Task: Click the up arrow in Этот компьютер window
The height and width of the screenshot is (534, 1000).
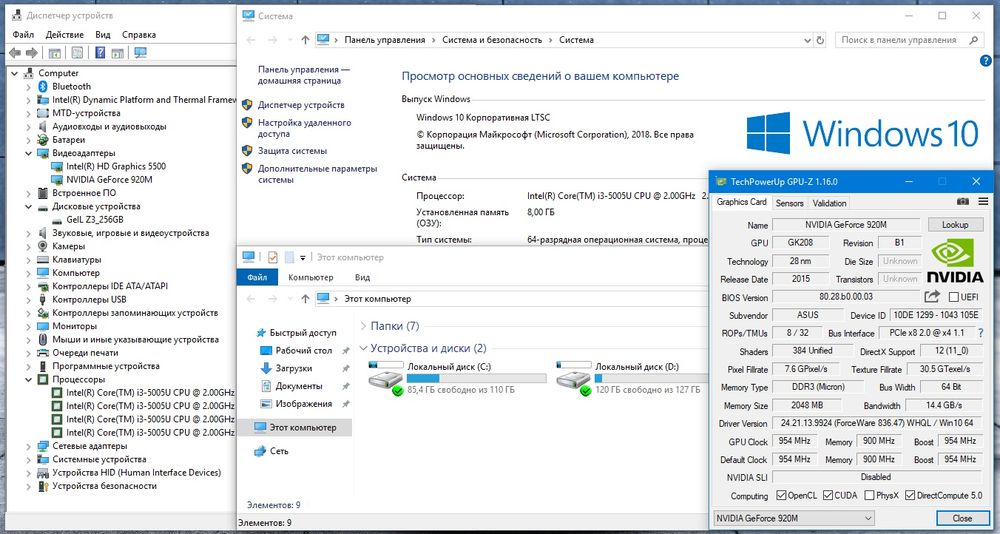Action: 305,299
